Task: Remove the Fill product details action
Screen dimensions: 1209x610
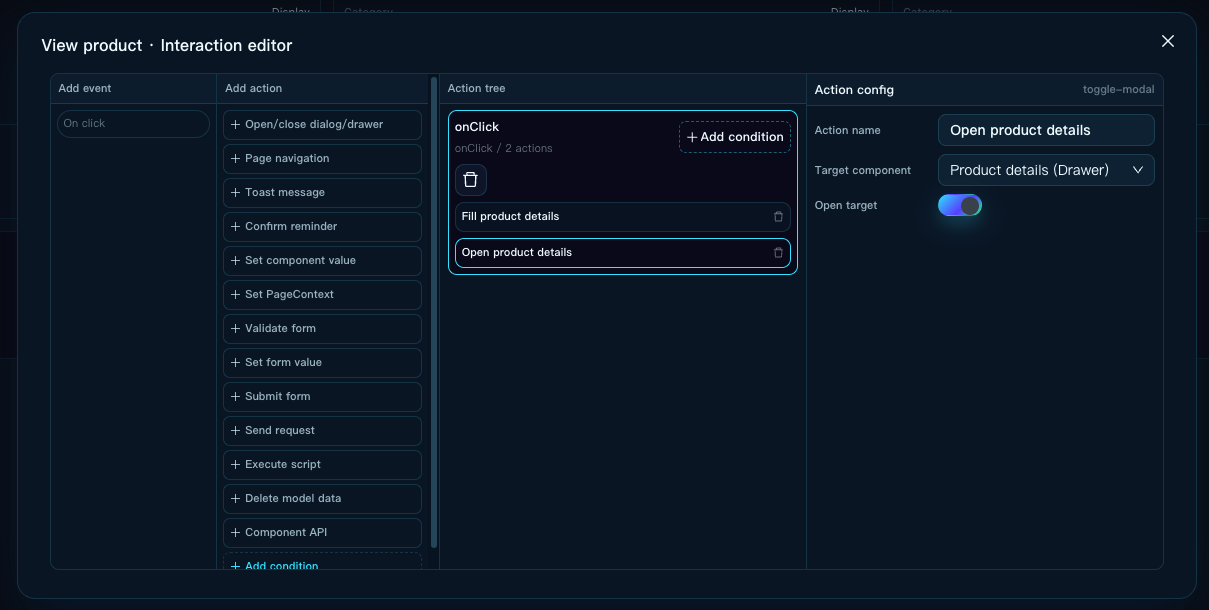Action: point(778,217)
